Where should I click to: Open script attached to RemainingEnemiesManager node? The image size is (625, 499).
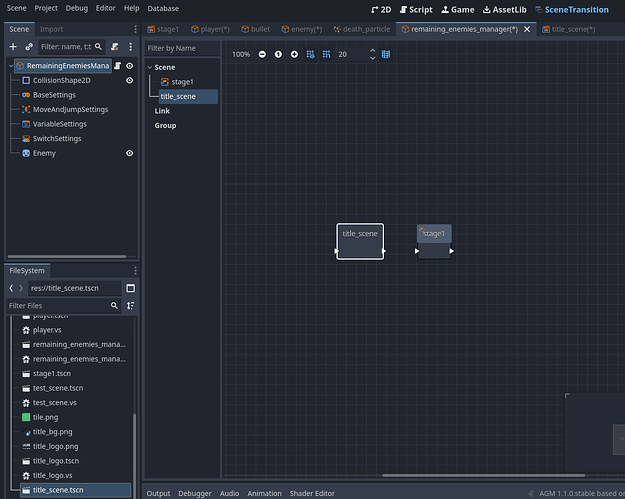tap(118, 66)
